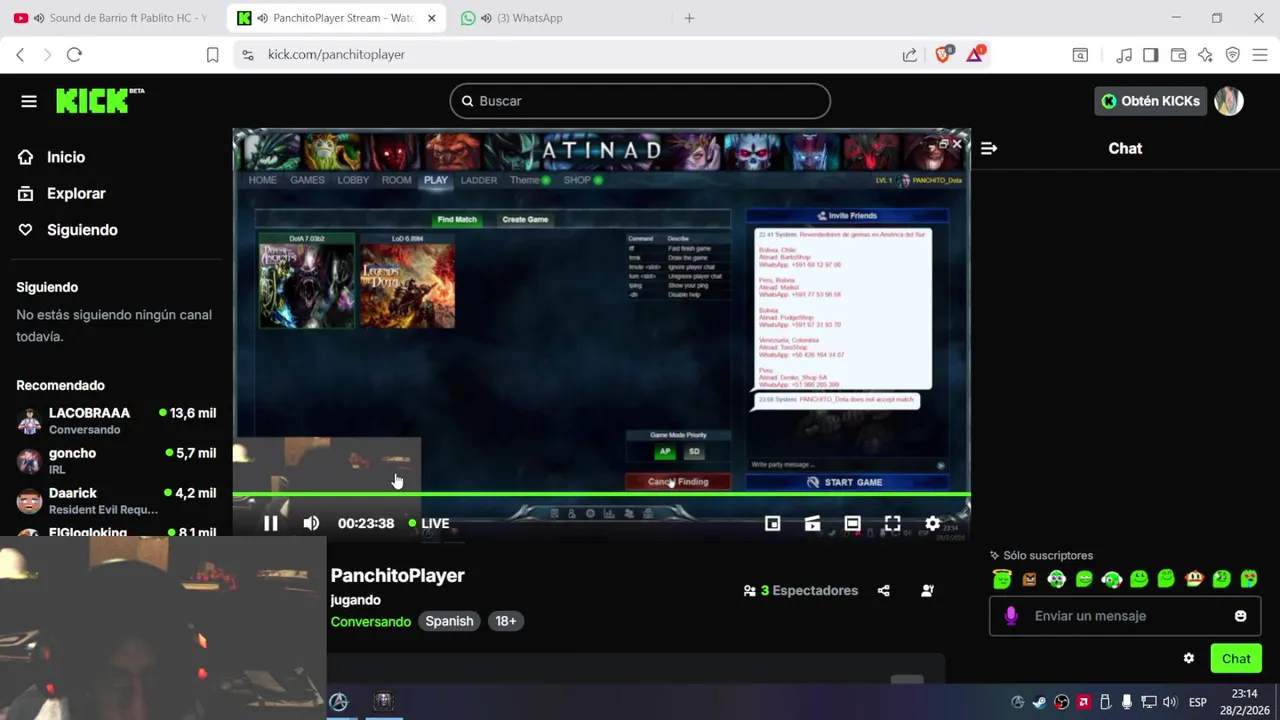This screenshot has width=1280, height=720.
Task: Open the user profile avatar menu
Action: [1229, 101]
